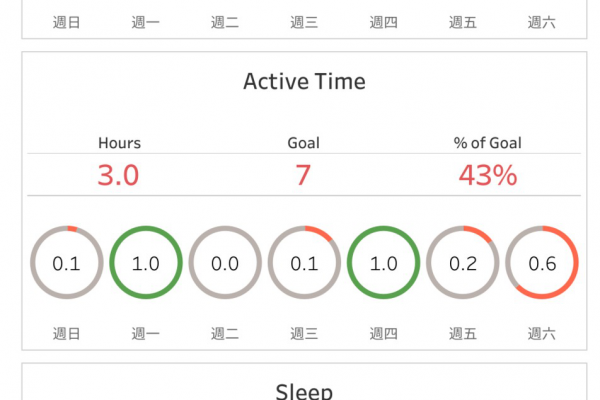This screenshot has width=600, height=400.
Task: Click the Hours column header
Action: (x=119, y=143)
